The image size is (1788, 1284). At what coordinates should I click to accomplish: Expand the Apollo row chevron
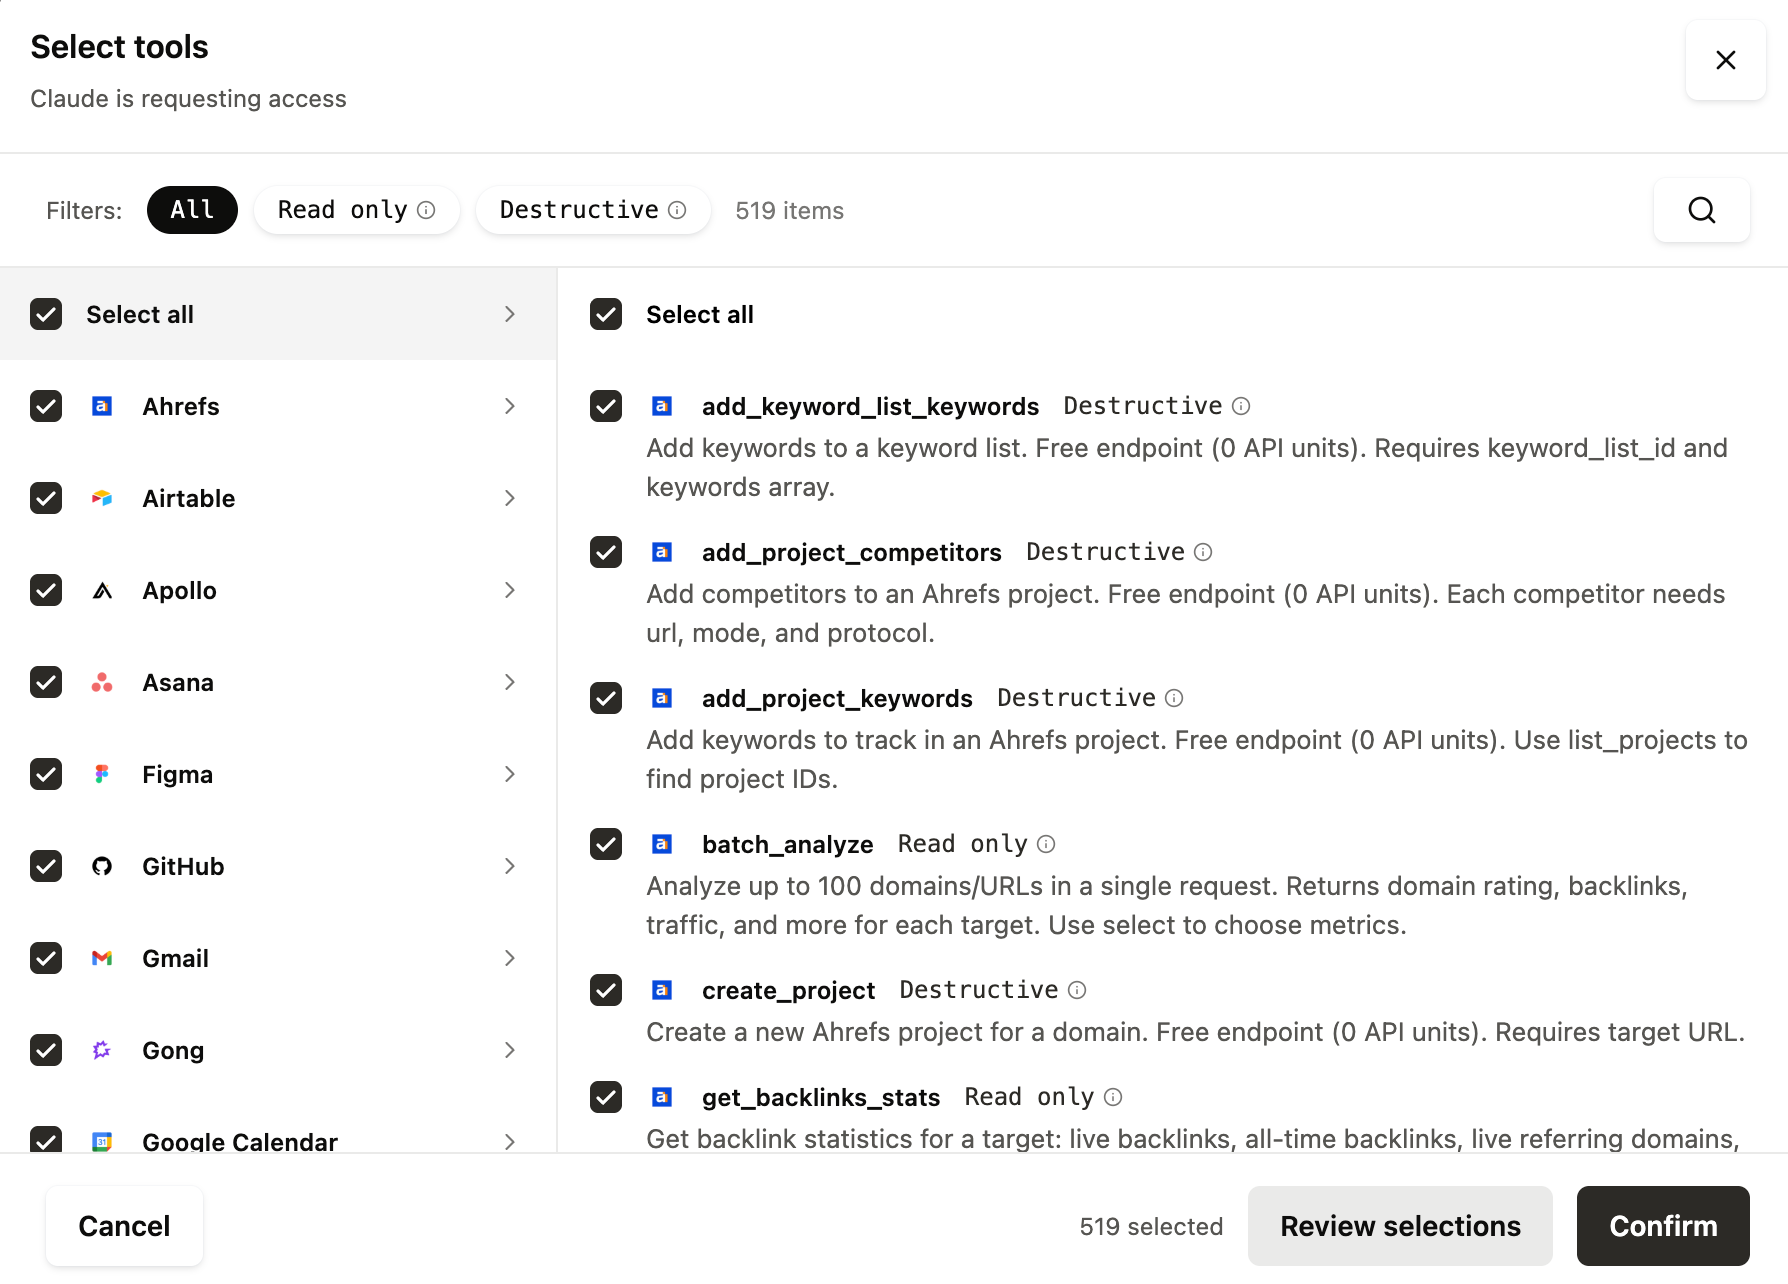pyautogui.click(x=510, y=590)
